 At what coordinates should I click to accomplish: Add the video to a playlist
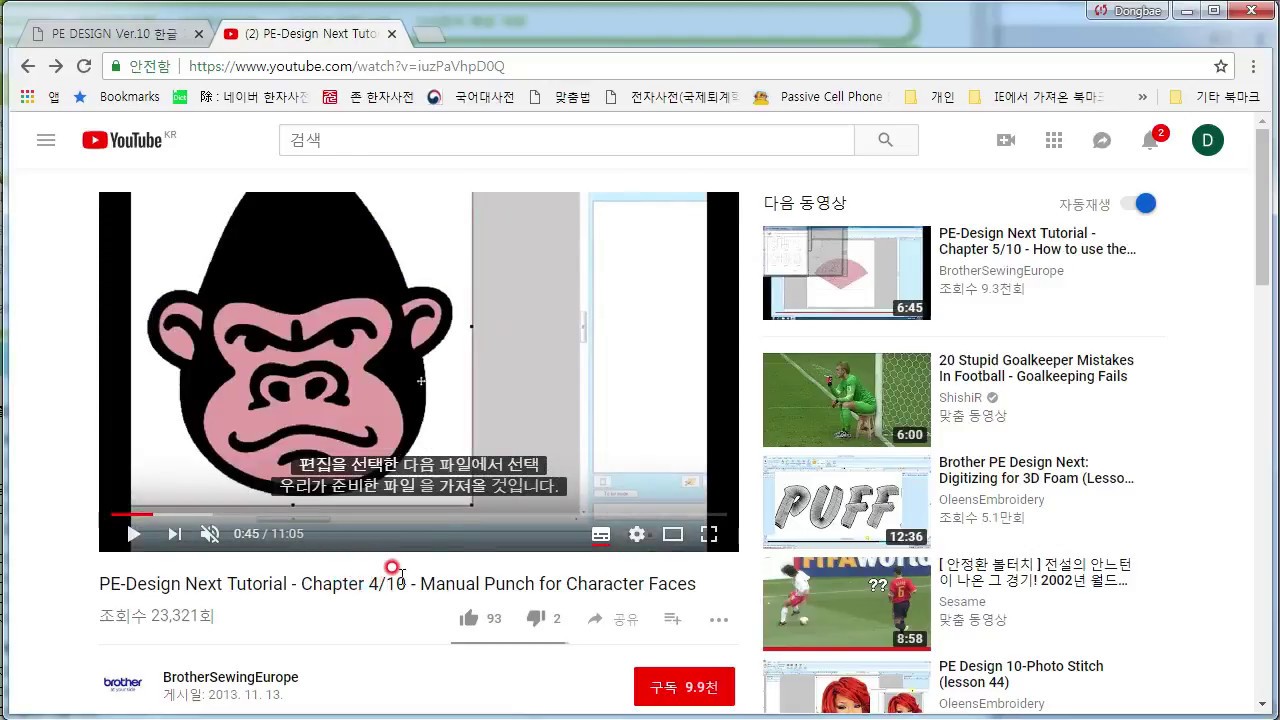pos(673,619)
